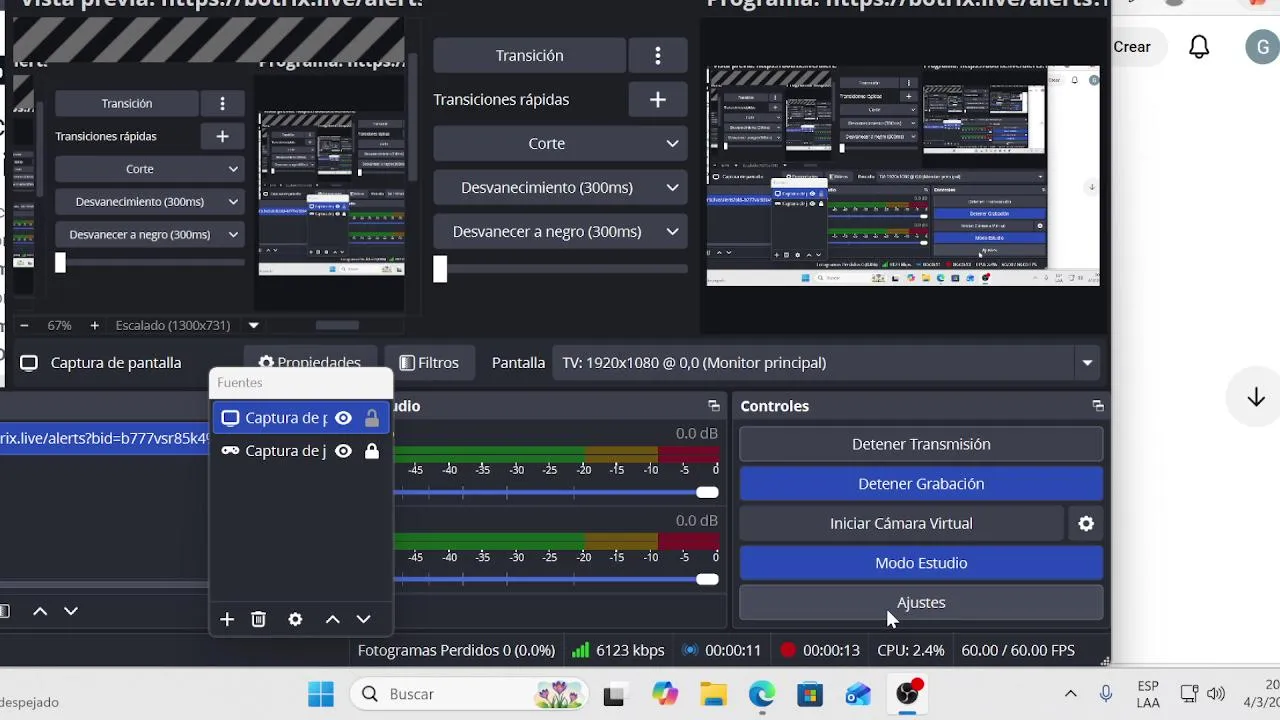The height and width of the screenshot is (720, 1280).
Task: Open Microsoft Edge from the taskbar
Action: (x=762, y=694)
